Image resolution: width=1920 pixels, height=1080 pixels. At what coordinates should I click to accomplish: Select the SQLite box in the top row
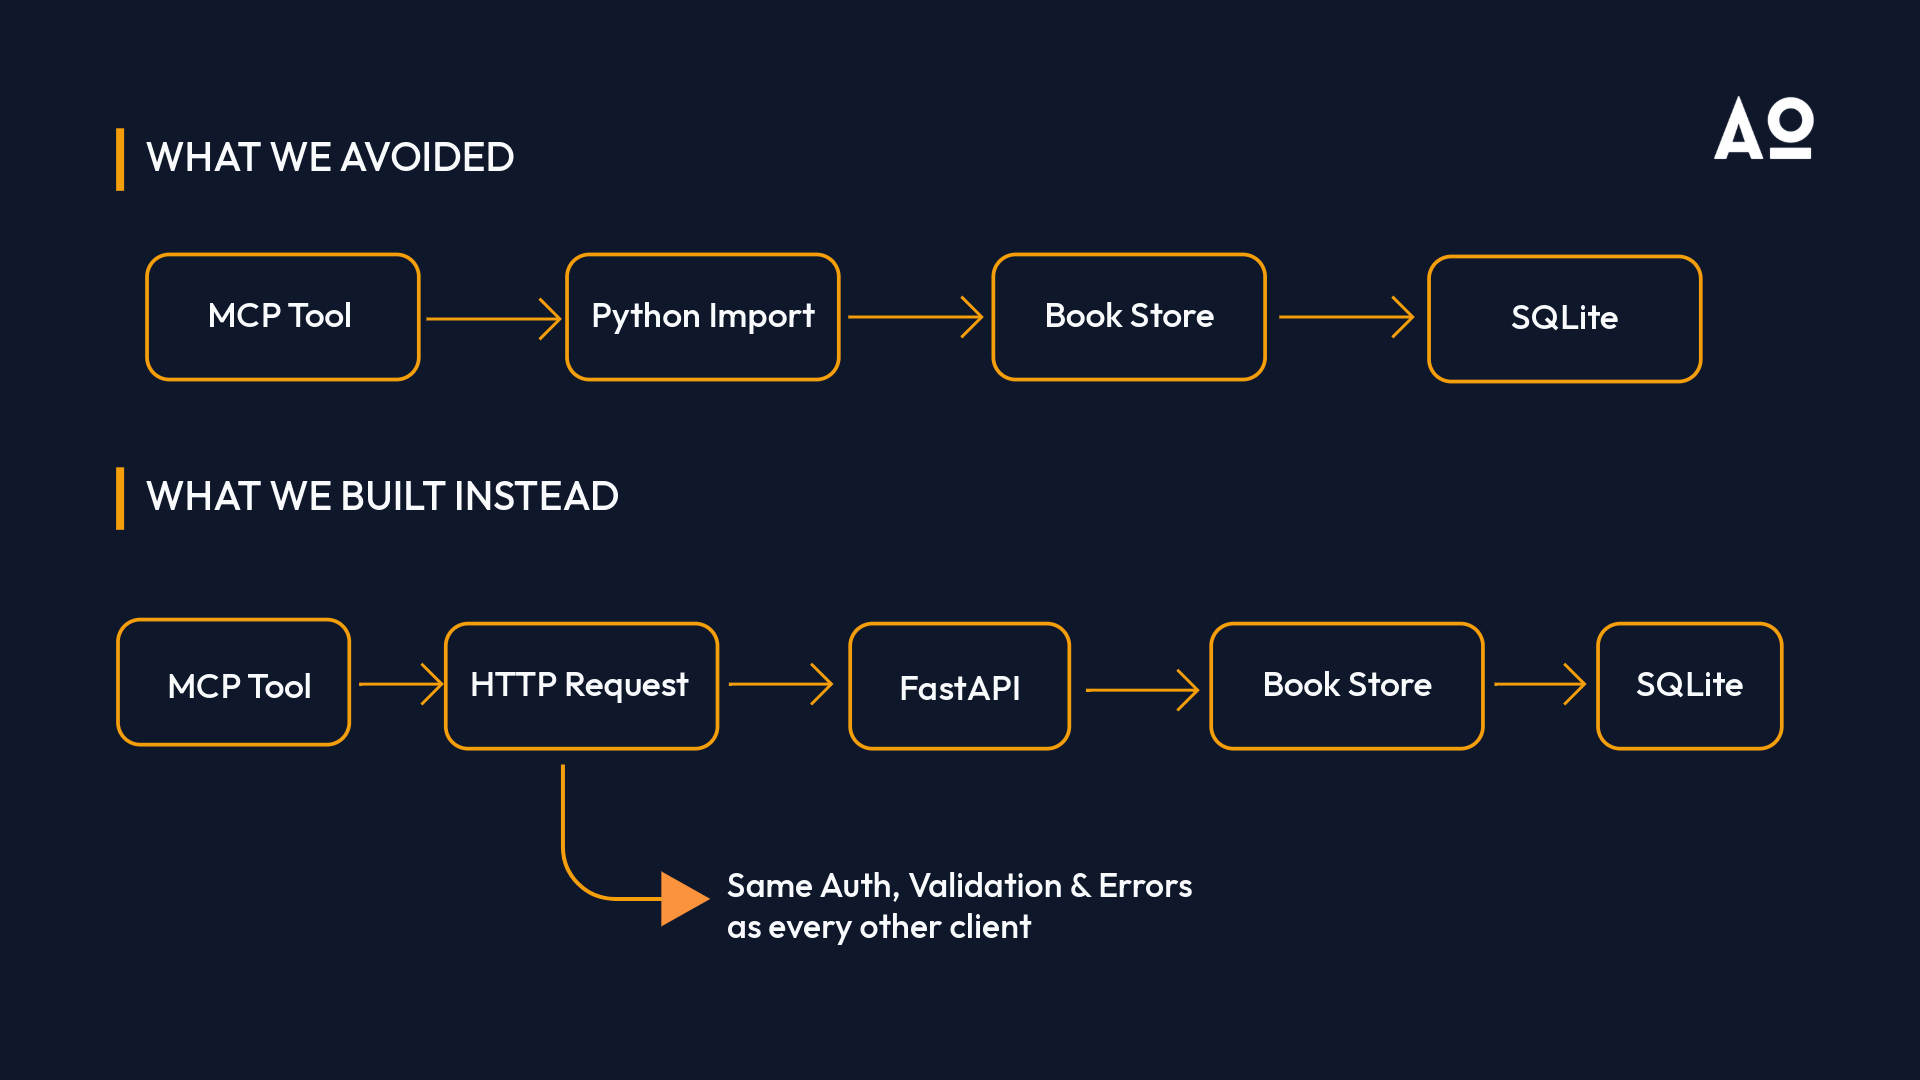(x=1565, y=319)
